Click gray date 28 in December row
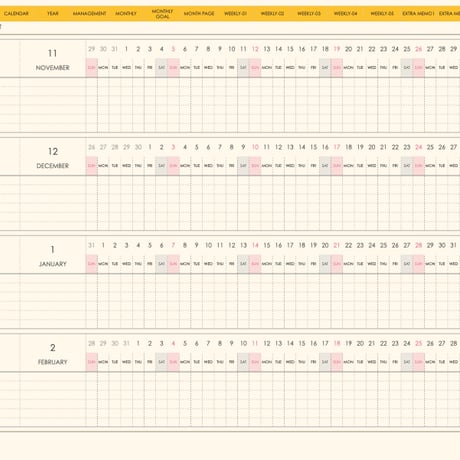Screen dimensions: 460x460 click(115, 147)
